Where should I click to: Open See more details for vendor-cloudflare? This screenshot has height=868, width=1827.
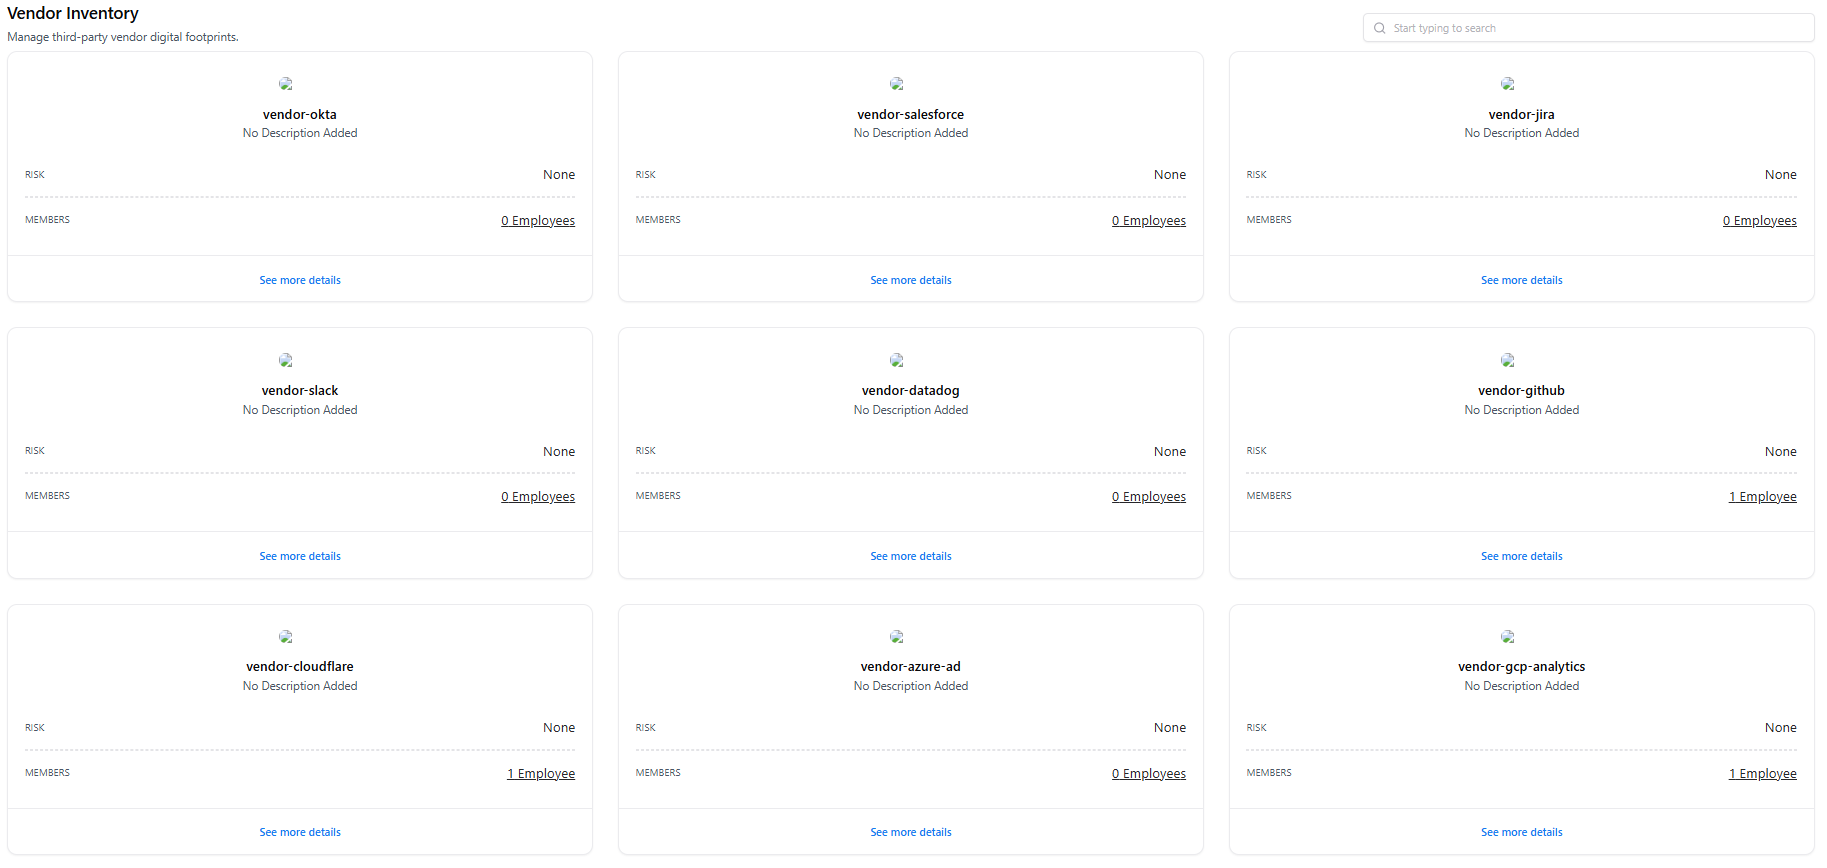(300, 832)
